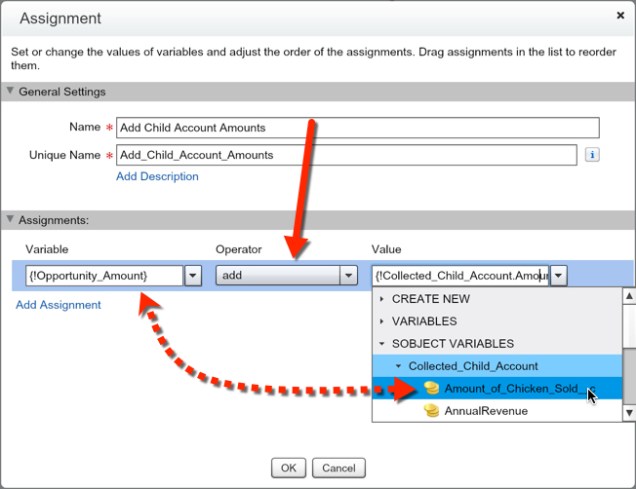636x489 pixels.
Task: Collapse the General Settings section
Action: tap(10, 91)
